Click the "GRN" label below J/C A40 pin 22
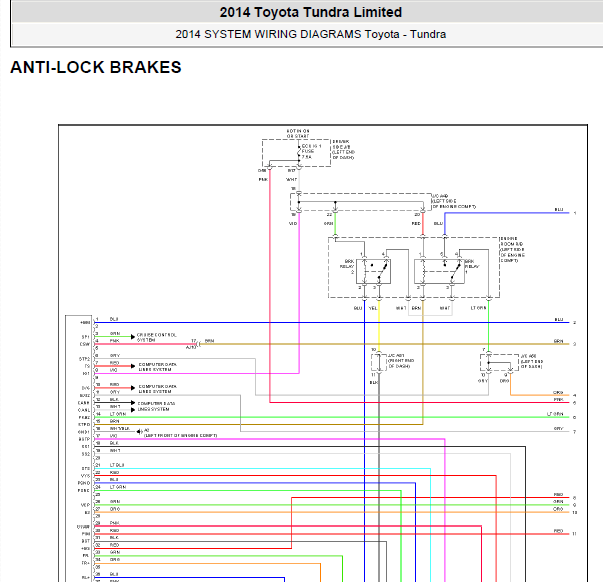 pyautogui.click(x=328, y=223)
